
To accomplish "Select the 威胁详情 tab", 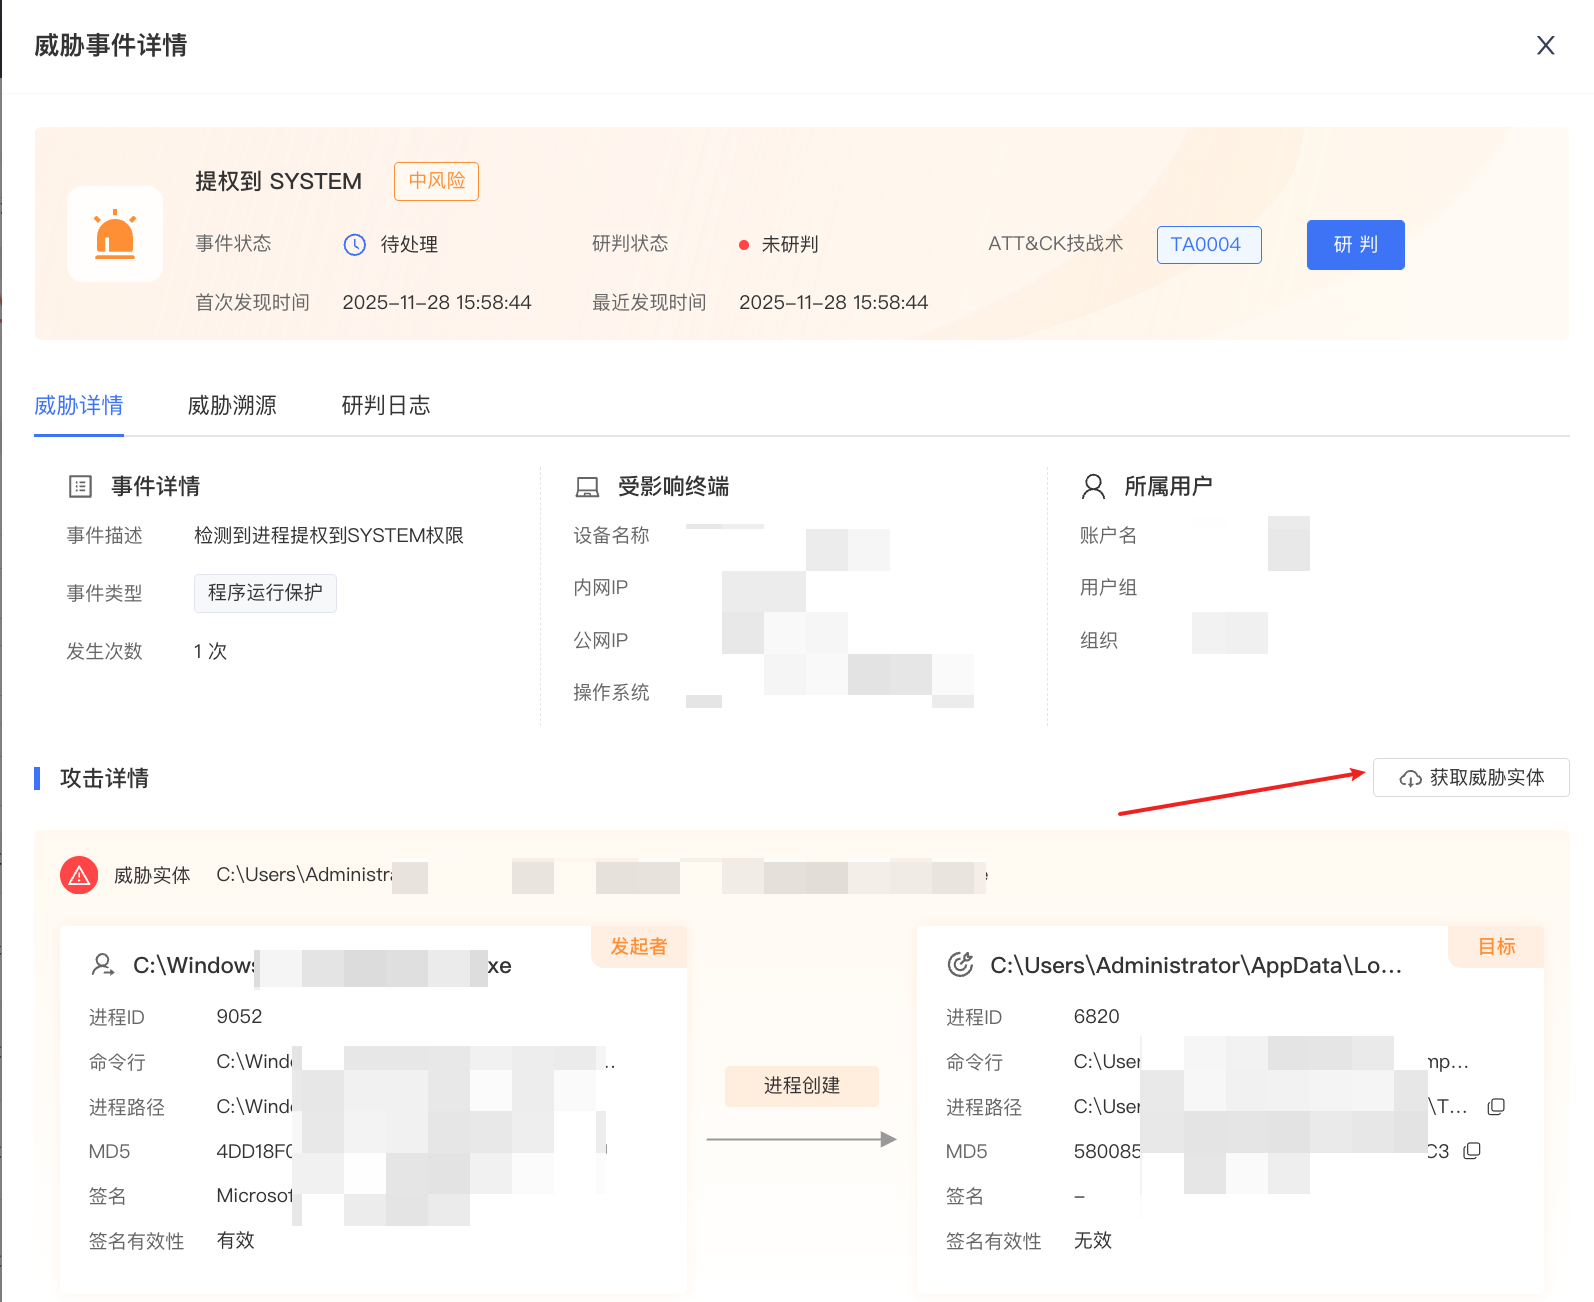I will coord(79,405).
